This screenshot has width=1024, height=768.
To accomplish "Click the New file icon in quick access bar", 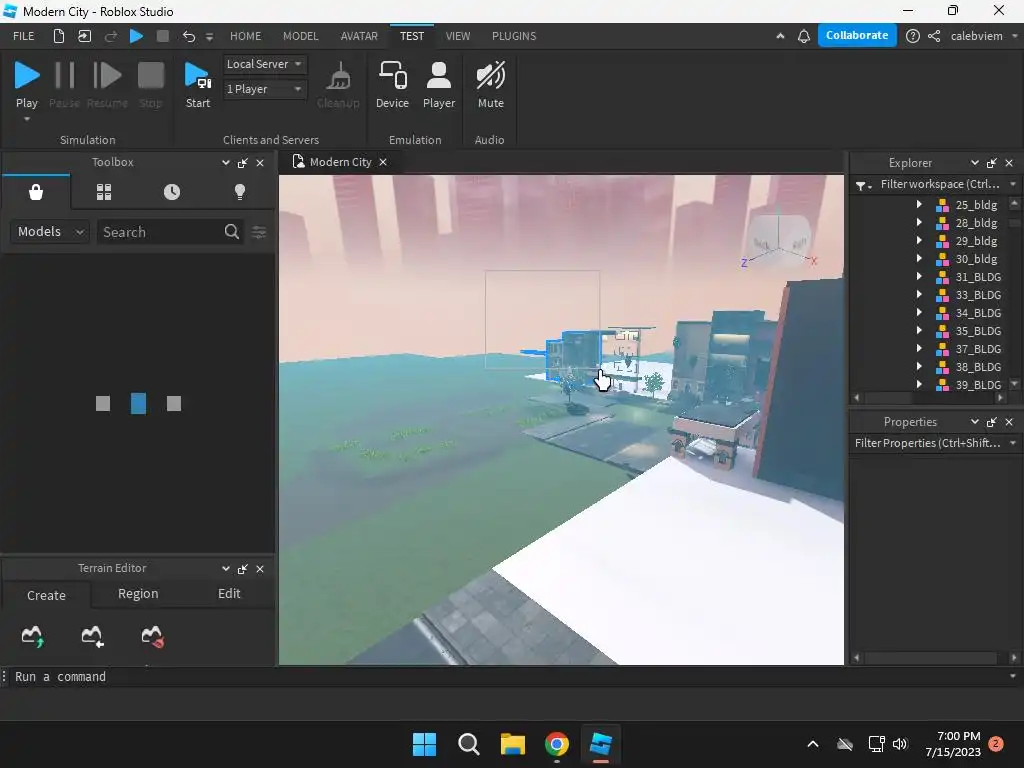I will tap(59, 36).
